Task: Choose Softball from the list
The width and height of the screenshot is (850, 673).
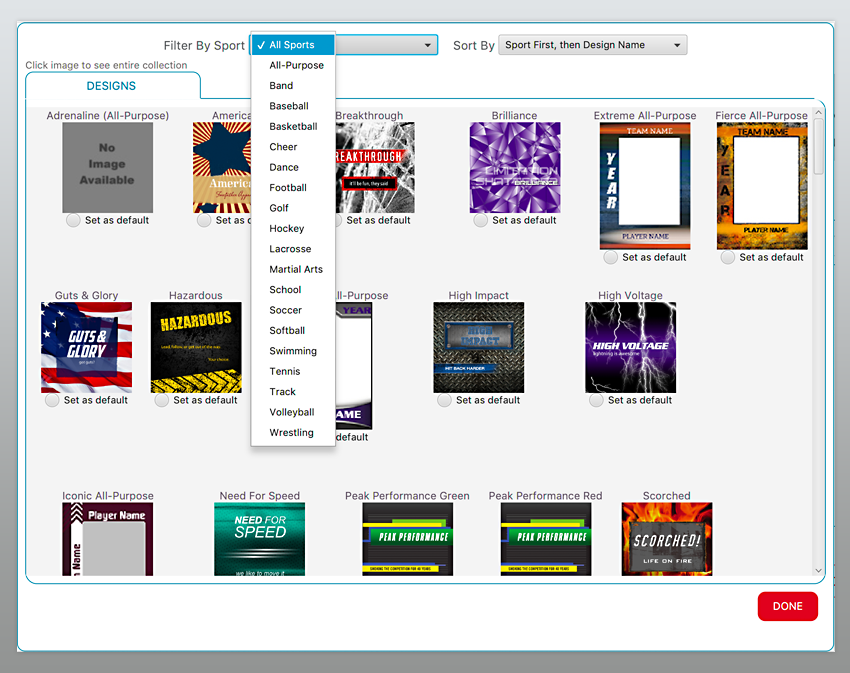Action: [x=293, y=331]
